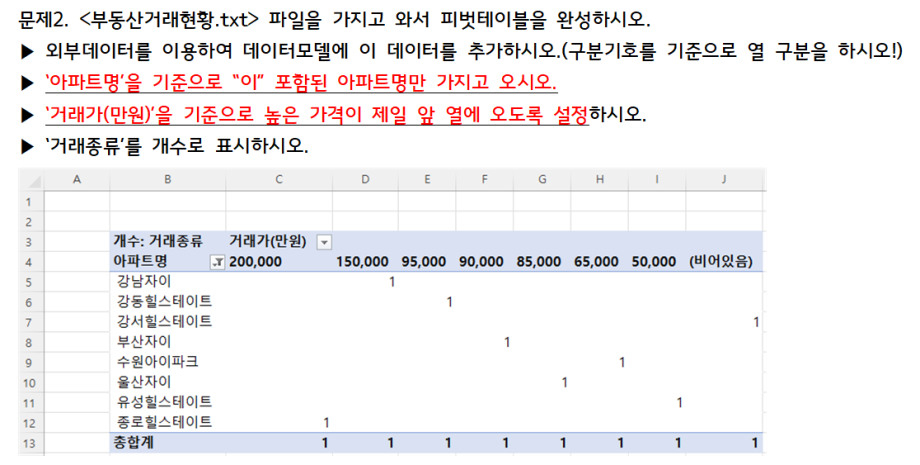Select row 2 header
Viewport: 920px width, 465px height.
point(31,222)
